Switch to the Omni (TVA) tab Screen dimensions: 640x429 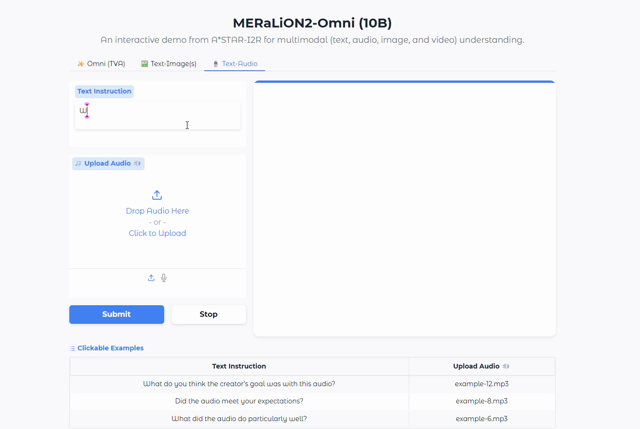(x=101, y=64)
